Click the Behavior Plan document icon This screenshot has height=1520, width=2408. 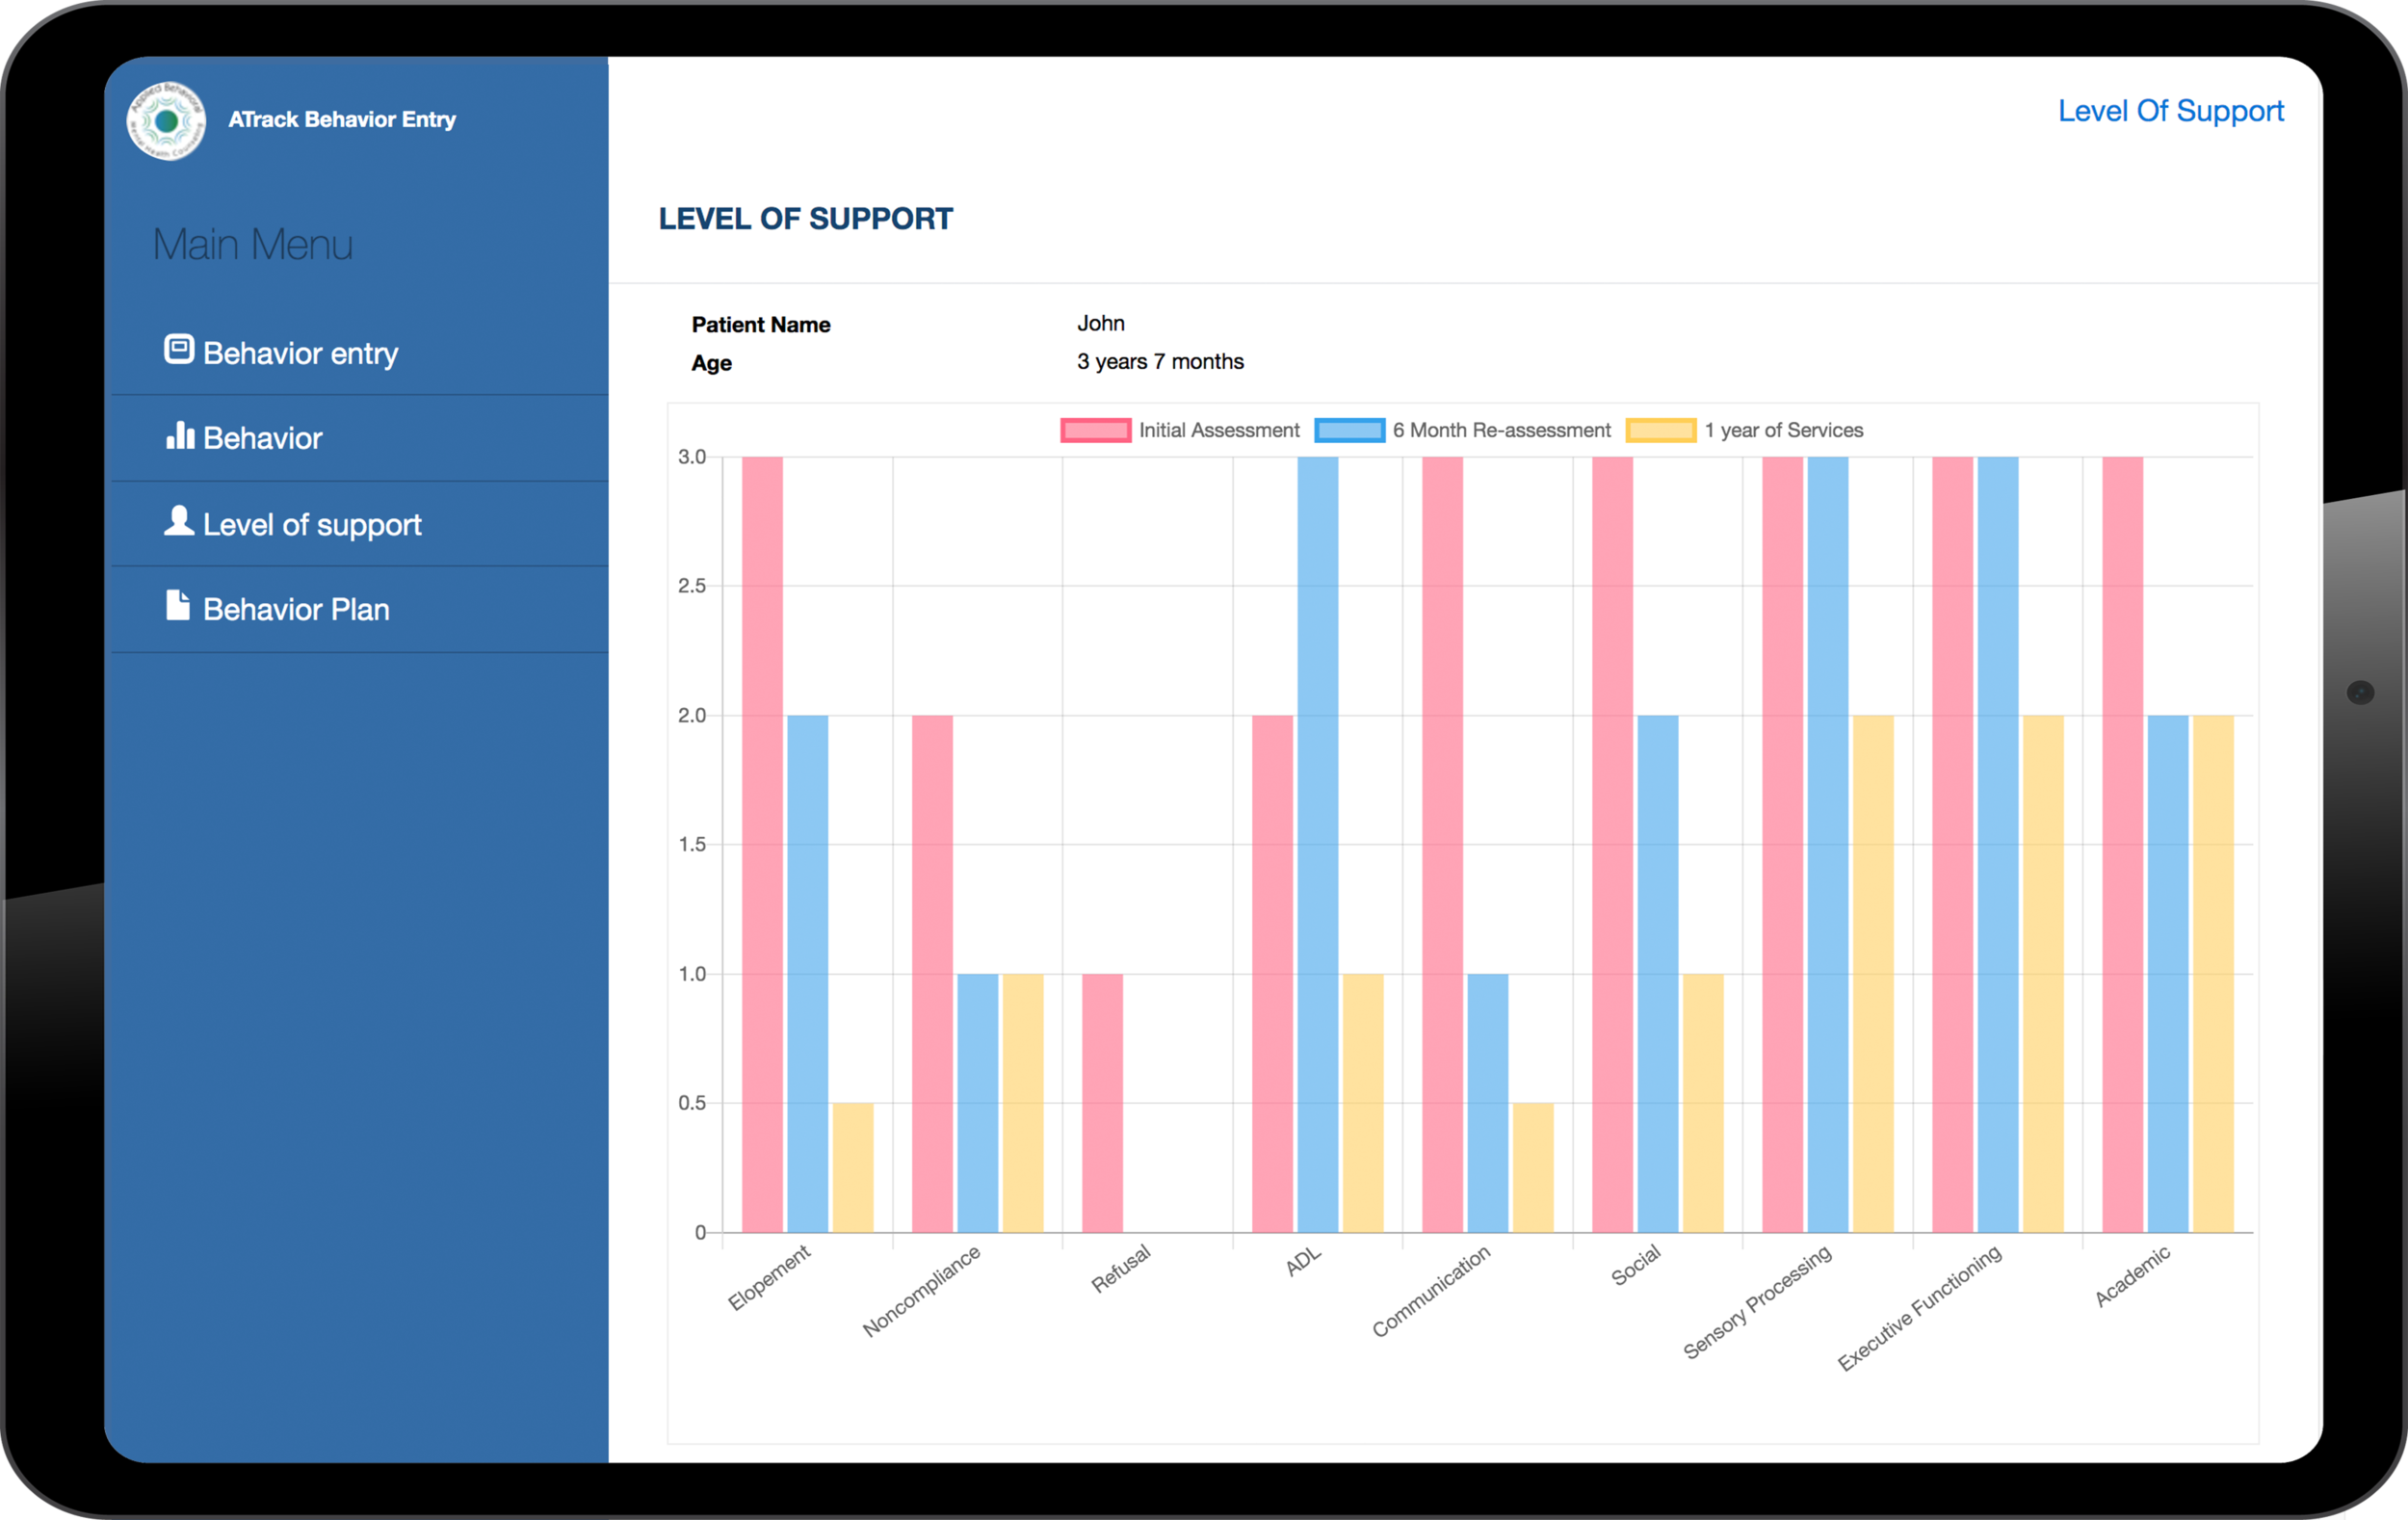click(x=178, y=605)
